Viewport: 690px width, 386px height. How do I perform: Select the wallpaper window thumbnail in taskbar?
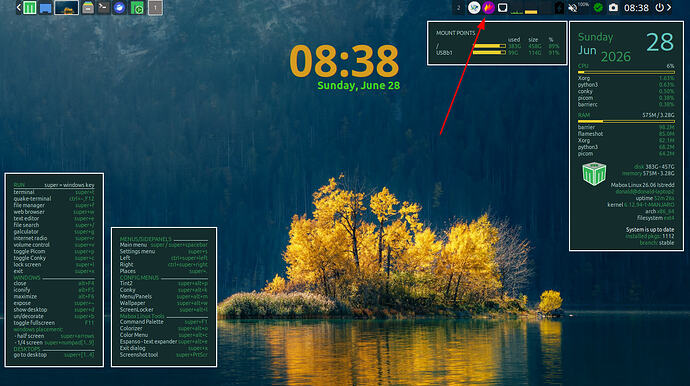pyautogui.click(x=66, y=7)
